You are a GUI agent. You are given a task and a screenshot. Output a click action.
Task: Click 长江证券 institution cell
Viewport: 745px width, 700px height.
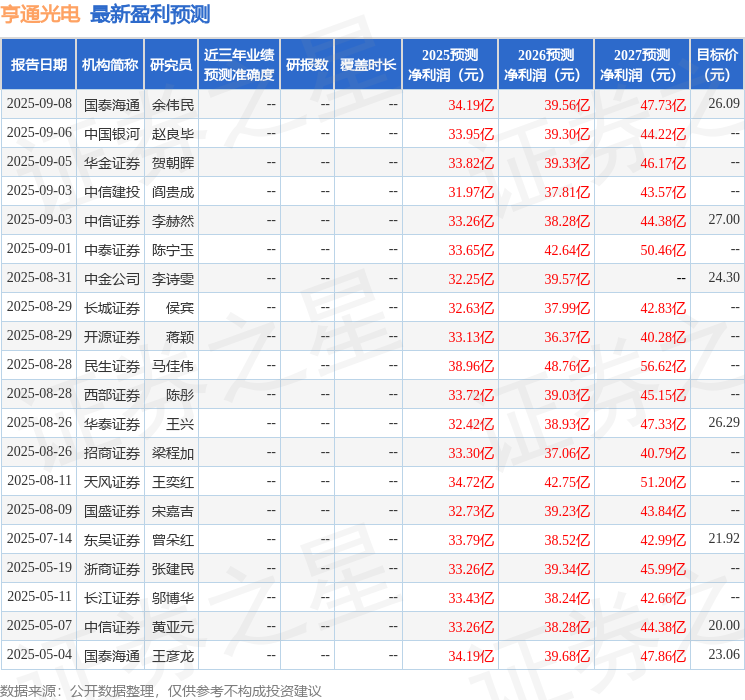112,598
